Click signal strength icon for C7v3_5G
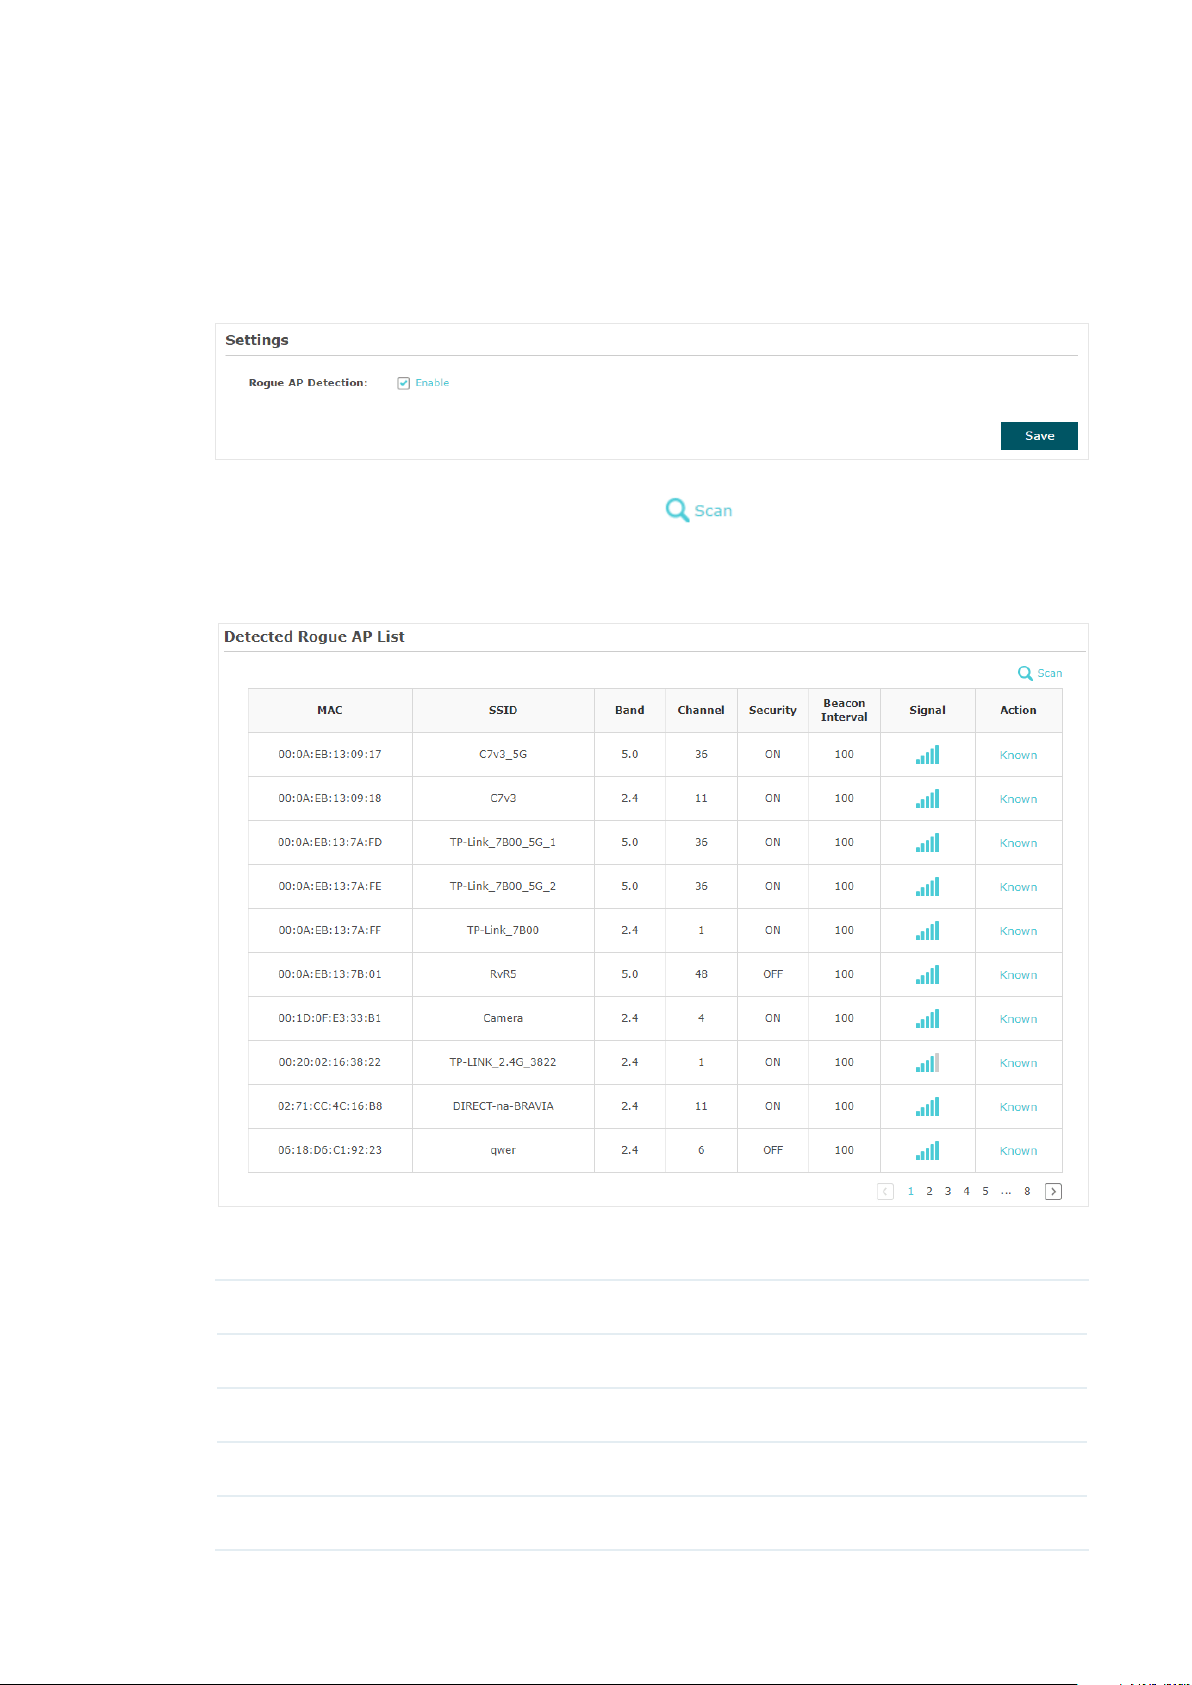The image size is (1192, 1685). click(x=927, y=755)
